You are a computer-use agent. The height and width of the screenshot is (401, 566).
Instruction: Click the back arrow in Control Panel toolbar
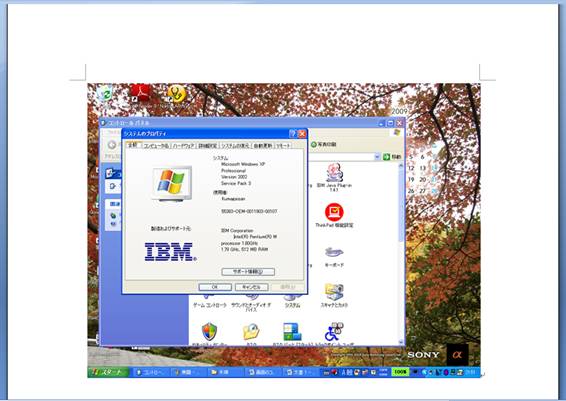pyautogui.click(x=112, y=145)
